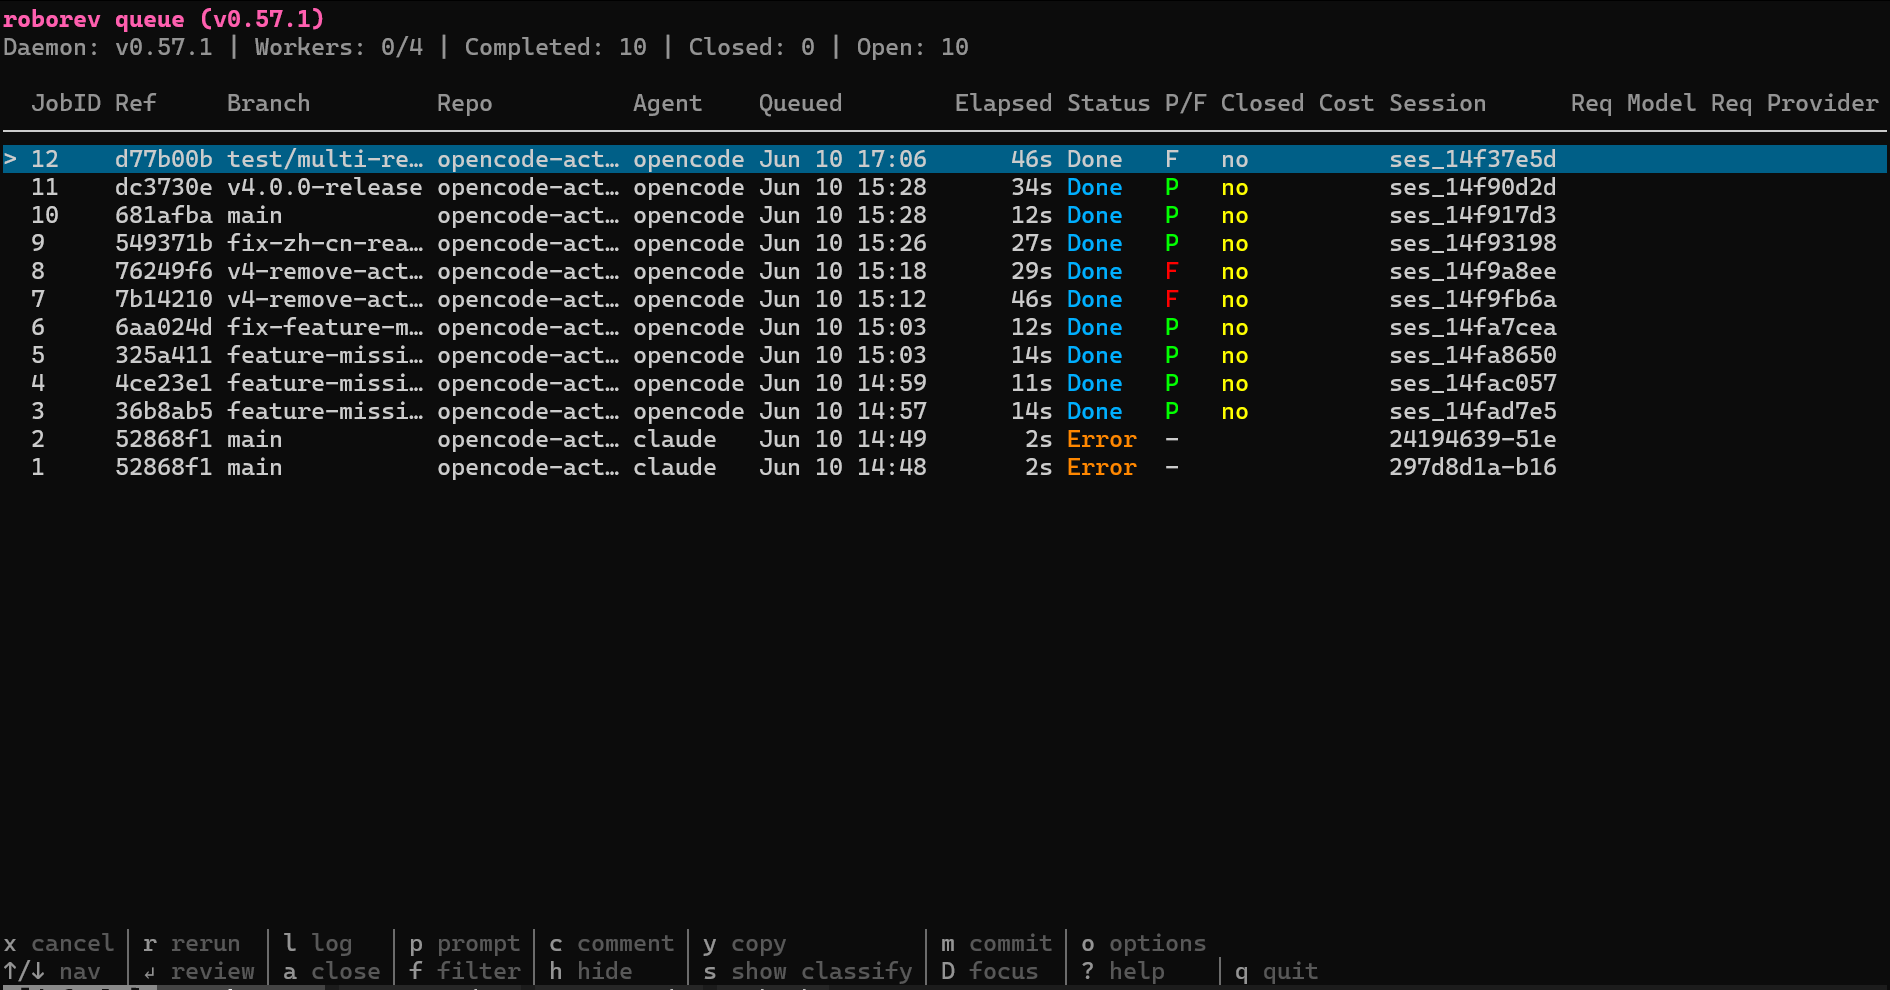Select job 5 ref 325a411
Viewport: 1890px width, 990px height.
pyautogui.click(x=163, y=355)
